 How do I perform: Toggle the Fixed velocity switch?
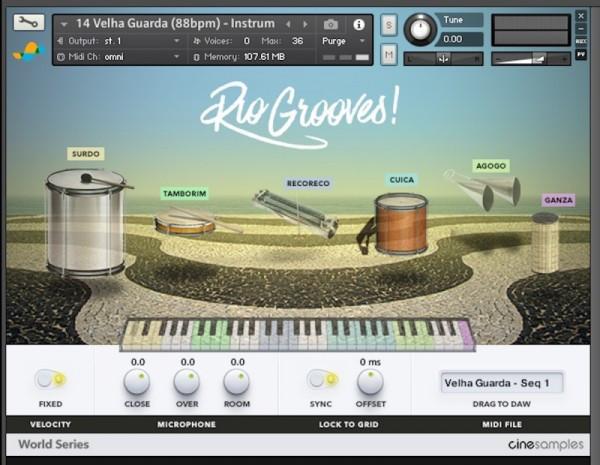pyautogui.click(x=51, y=379)
